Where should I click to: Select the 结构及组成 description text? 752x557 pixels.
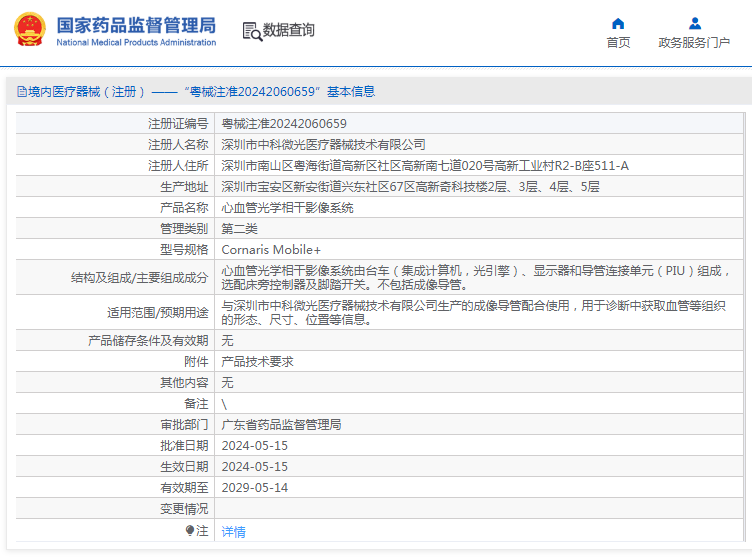point(476,277)
